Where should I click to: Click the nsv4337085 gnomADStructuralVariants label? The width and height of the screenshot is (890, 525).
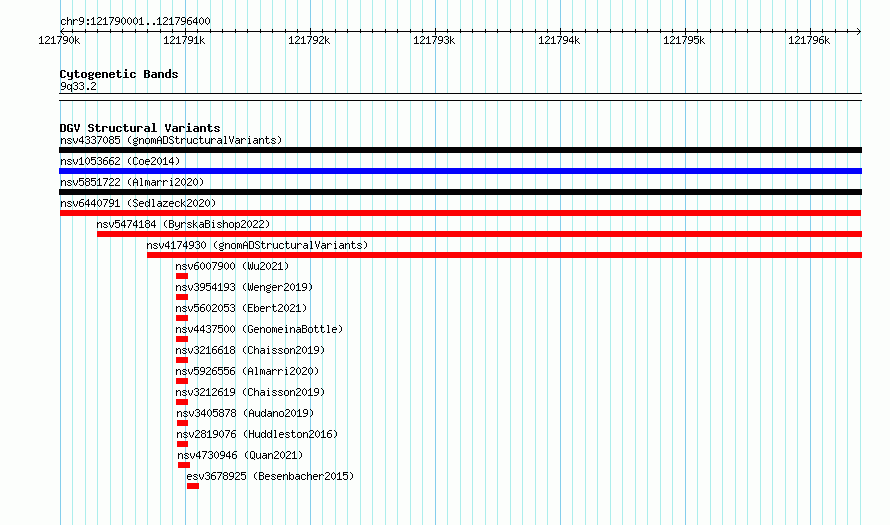(171, 140)
